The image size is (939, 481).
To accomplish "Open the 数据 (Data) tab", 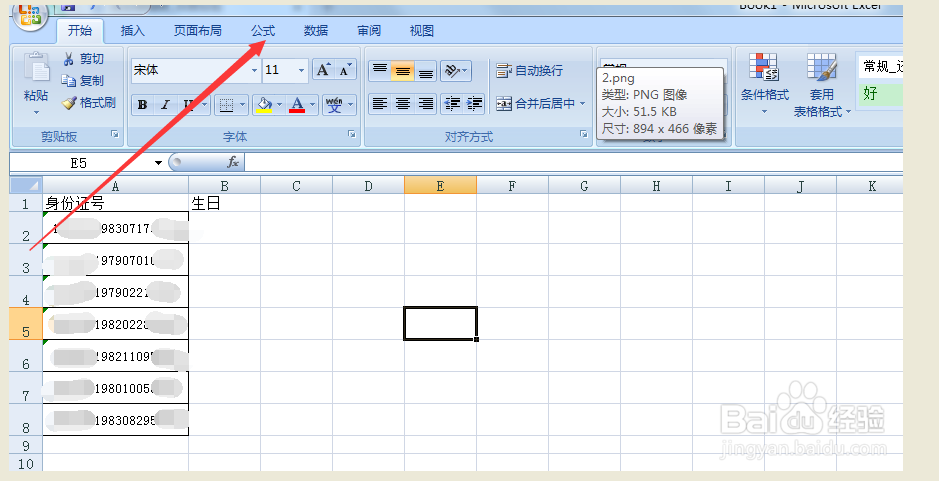I will click(x=316, y=31).
